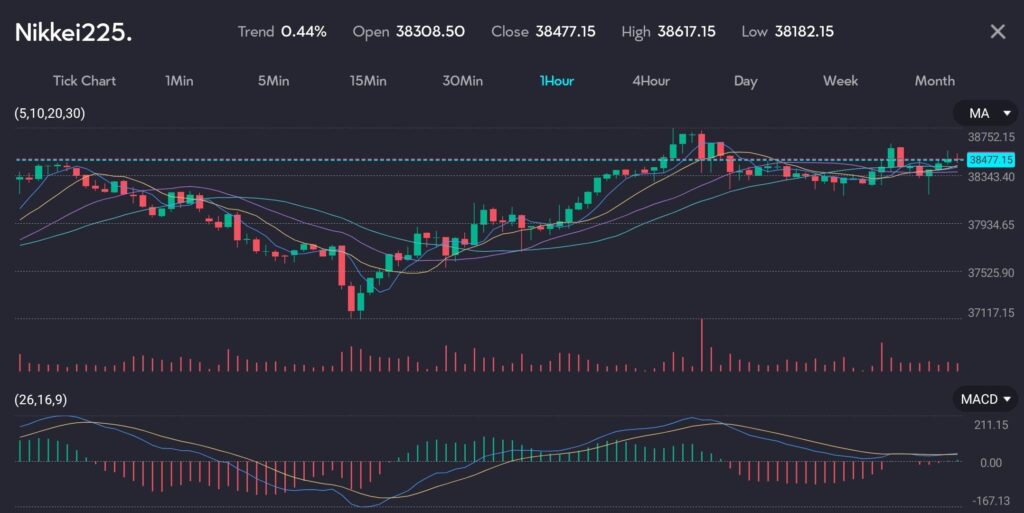The width and height of the screenshot is (1024, 513).
Task: Open the MACD indicator dropdown
Action: point(984,399)
